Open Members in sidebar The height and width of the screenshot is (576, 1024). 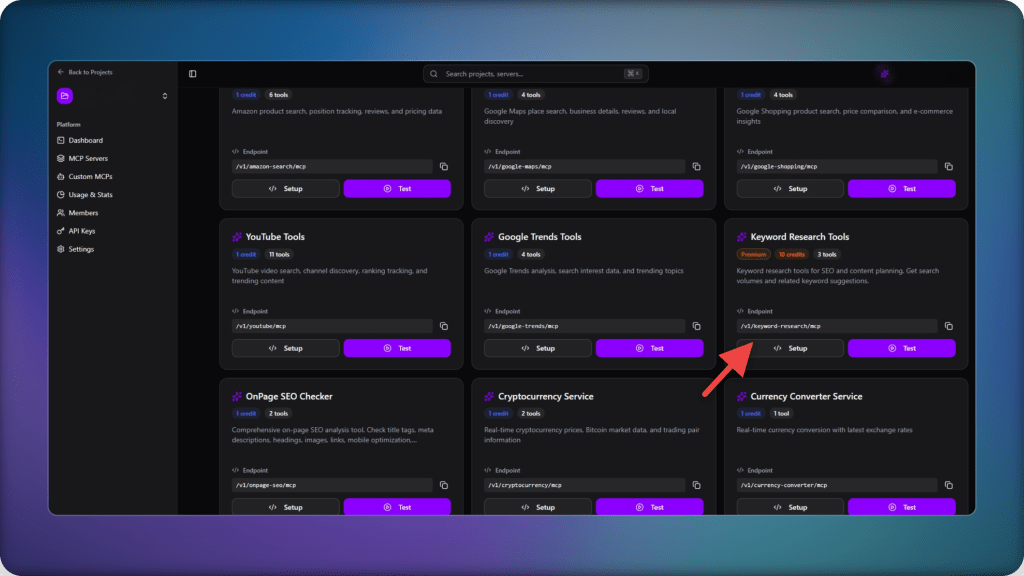(x=83, y=213)
